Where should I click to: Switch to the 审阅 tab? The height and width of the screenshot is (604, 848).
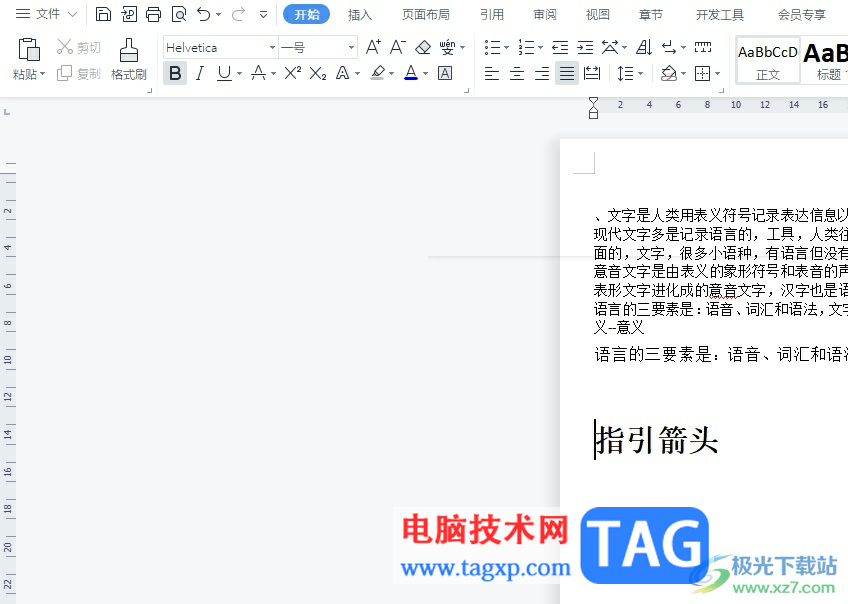pyautogui.click(x=545, y=15)
